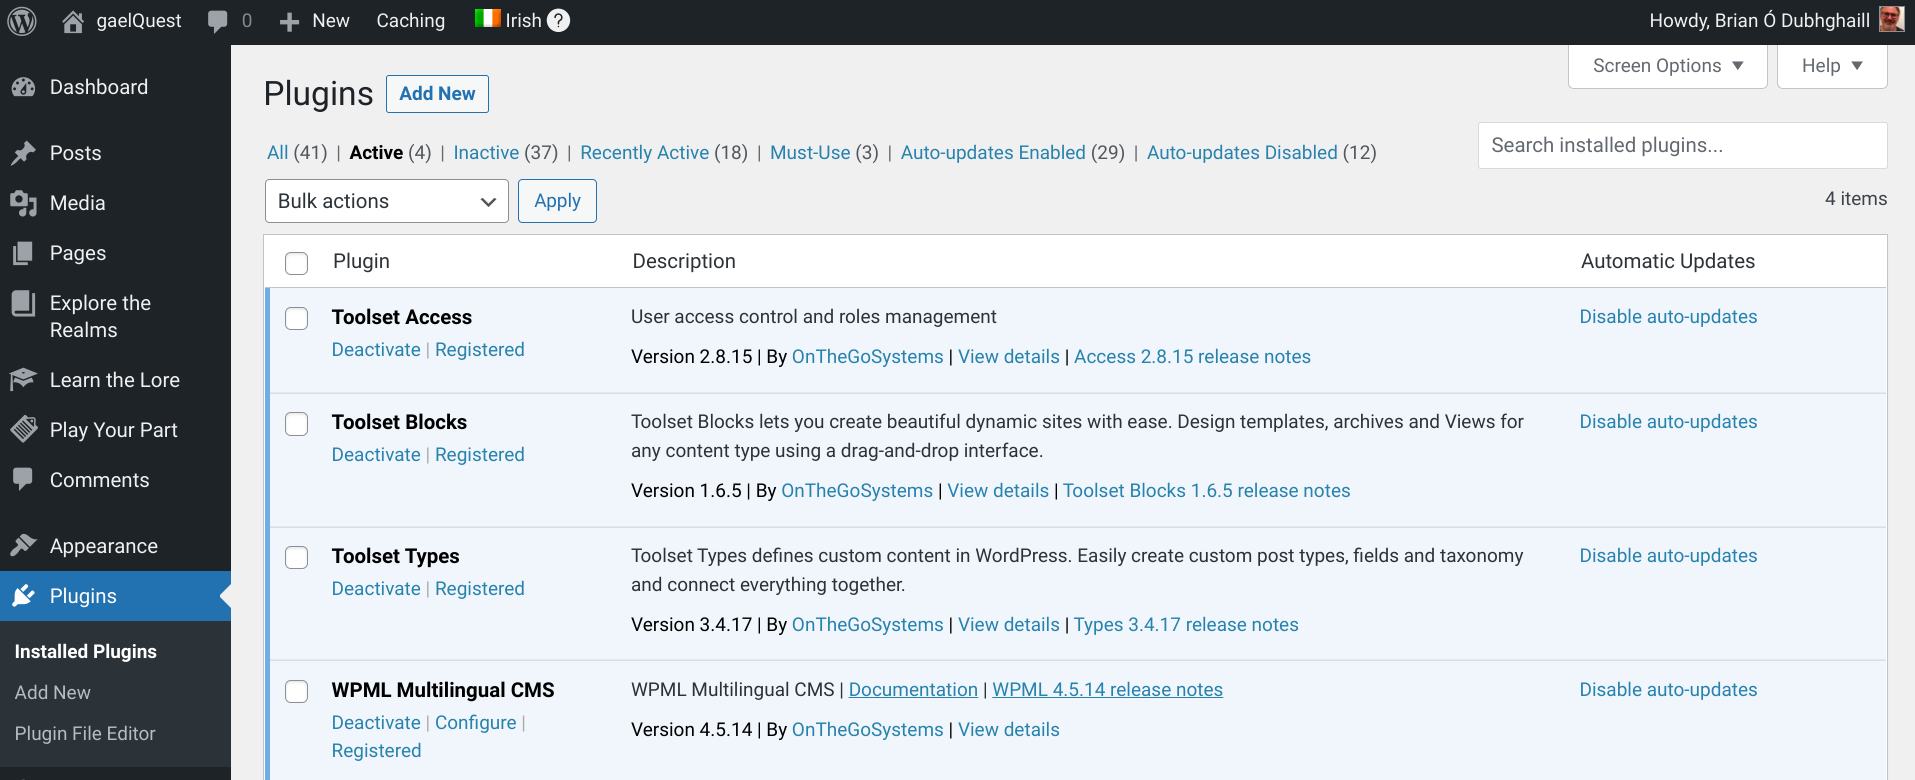Filter by Must-Use plugins
This screenshot has width=1915, height=780.
[810, 152]
